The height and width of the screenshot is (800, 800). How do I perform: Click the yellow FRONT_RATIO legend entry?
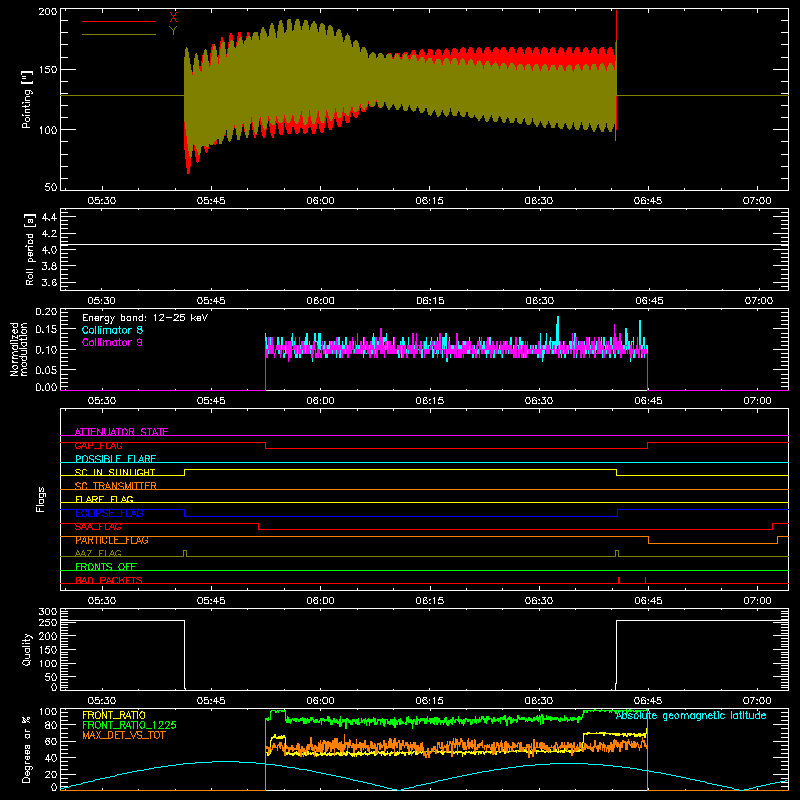click(x=114, y=715)
